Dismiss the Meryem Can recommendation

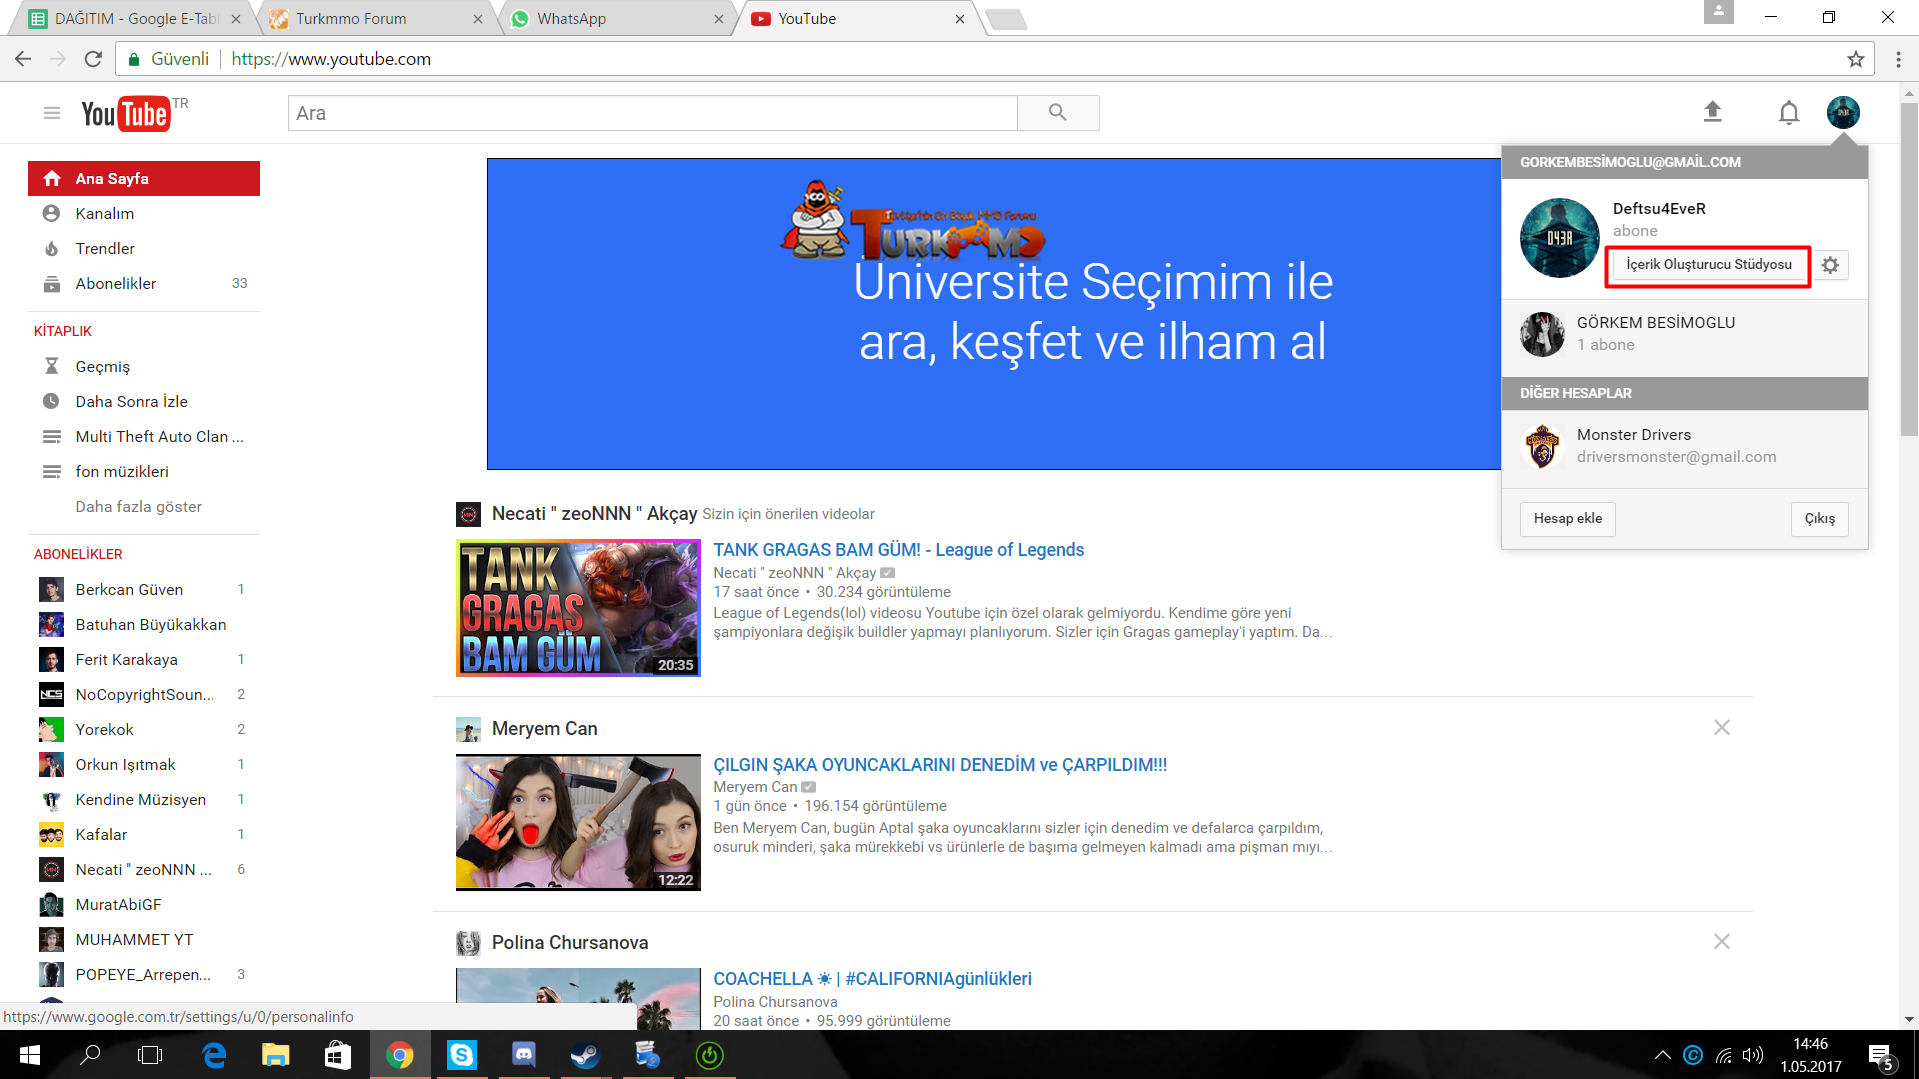1721,727
